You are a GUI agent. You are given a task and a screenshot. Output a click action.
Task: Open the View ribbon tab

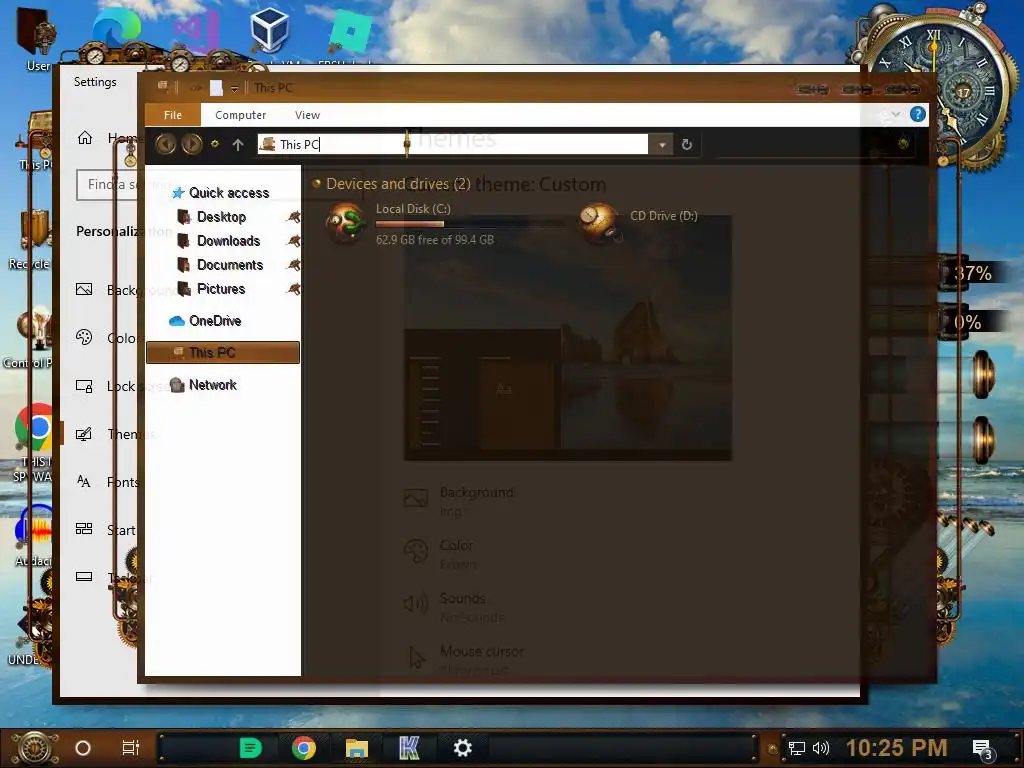(x=307, y=115)
